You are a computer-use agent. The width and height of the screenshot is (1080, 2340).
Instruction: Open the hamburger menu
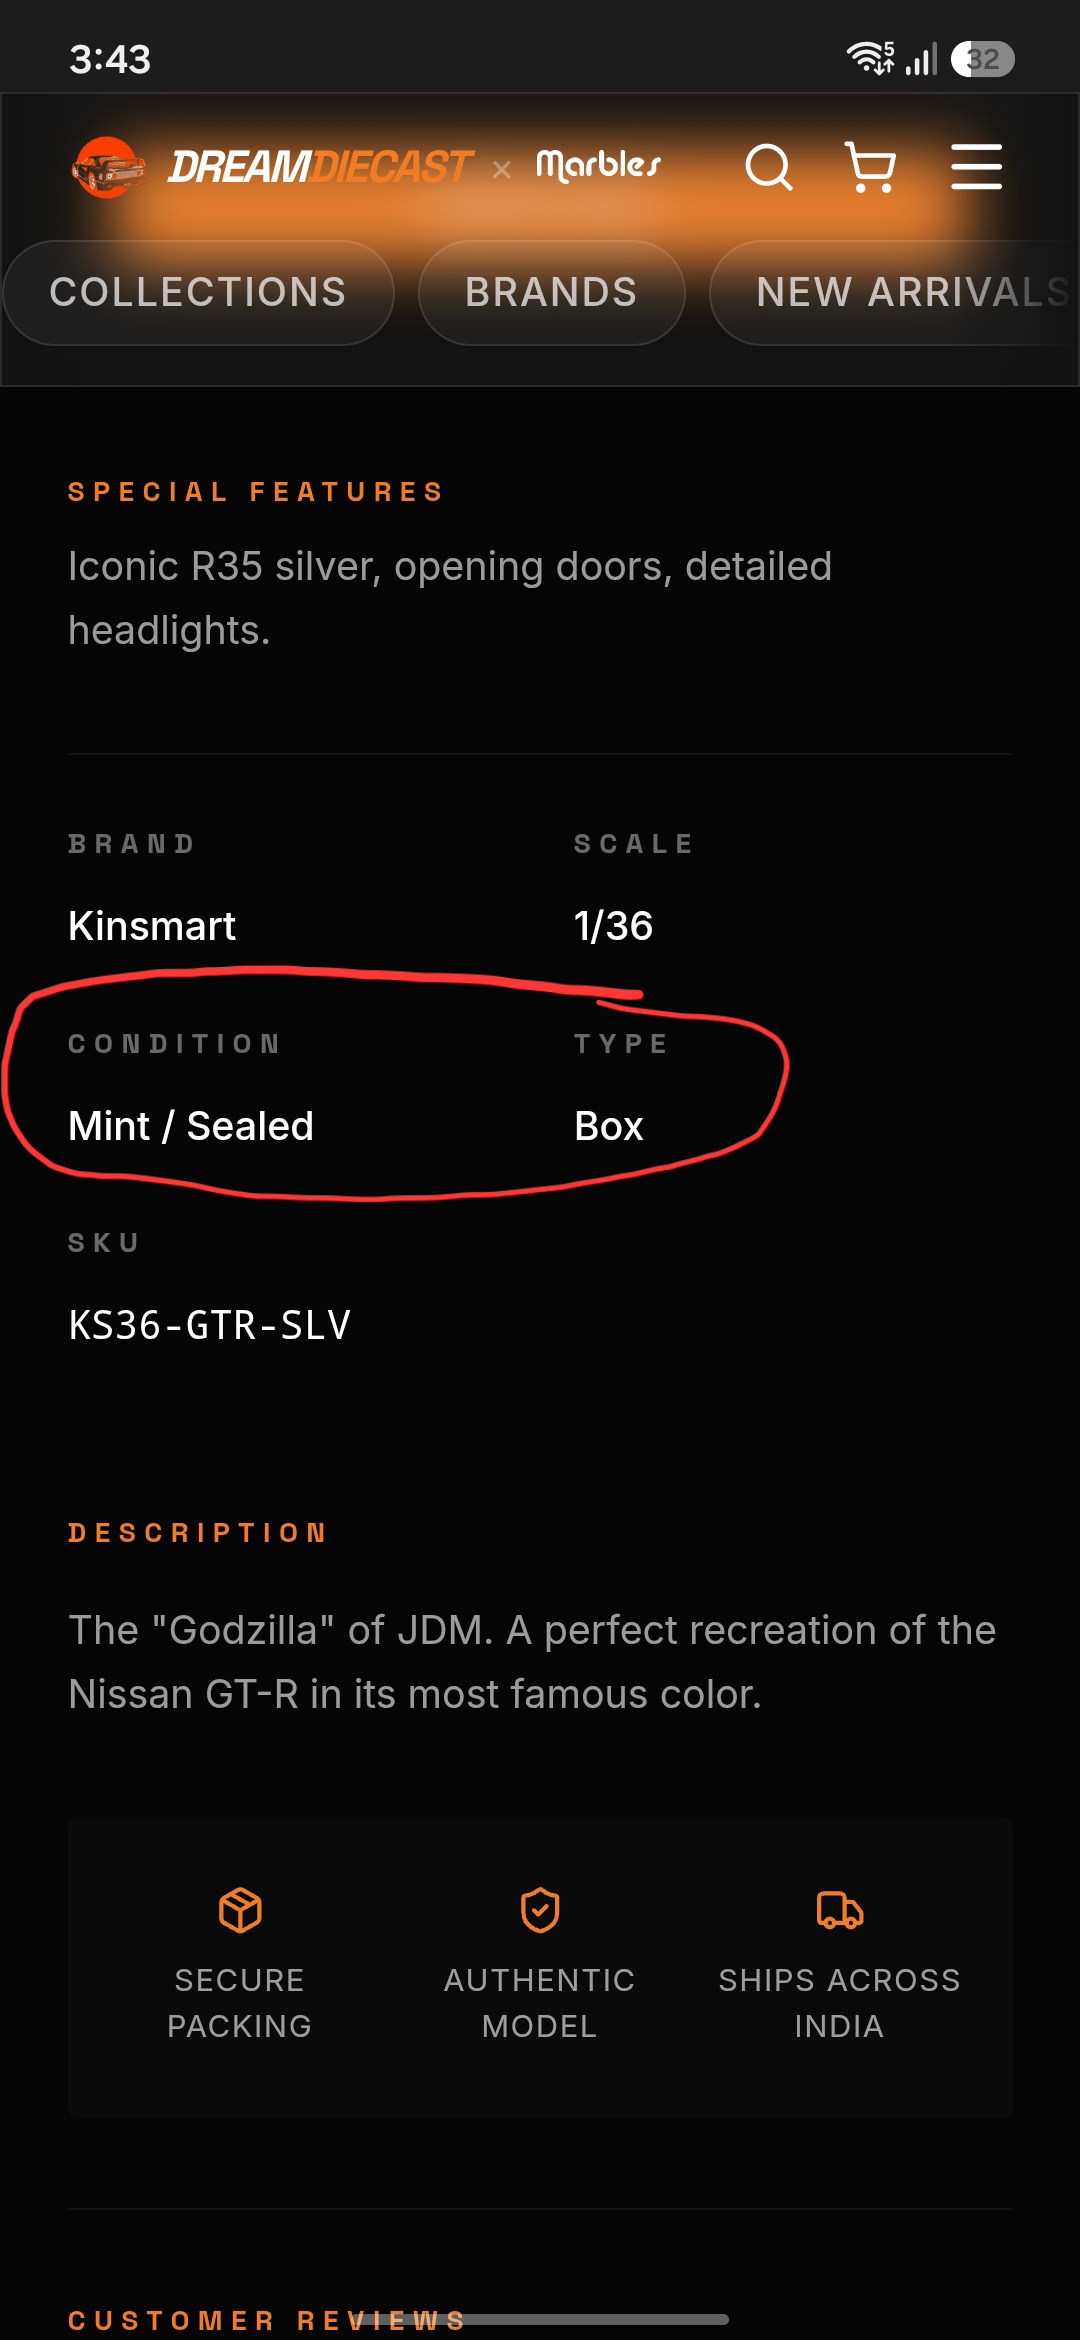pyautogui.click(x=976, y=166)
